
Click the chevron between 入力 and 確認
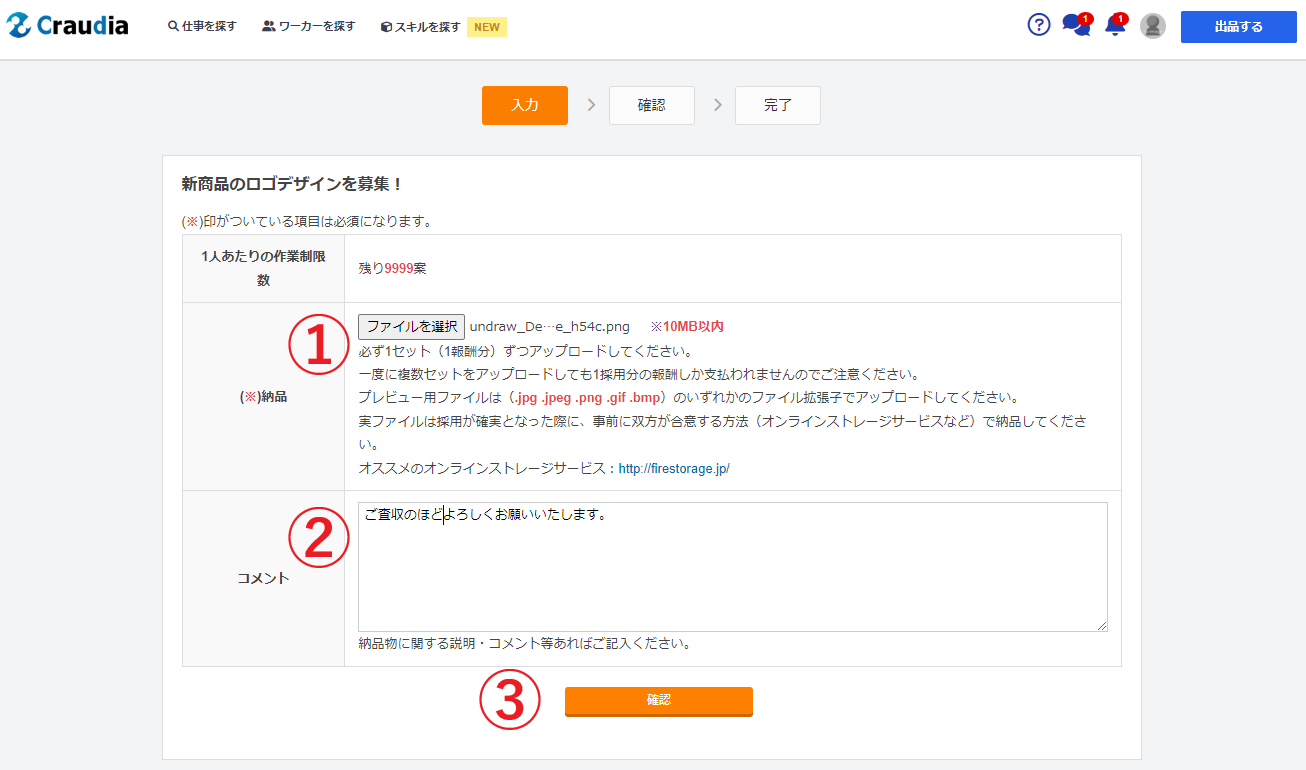pos(591,105)
